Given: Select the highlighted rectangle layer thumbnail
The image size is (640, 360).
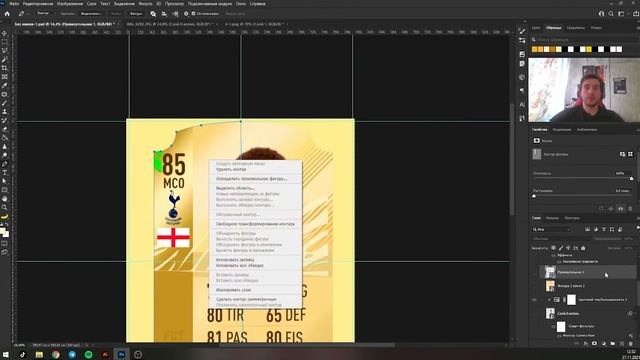Looking at the screenshot, I should point(550,272).
